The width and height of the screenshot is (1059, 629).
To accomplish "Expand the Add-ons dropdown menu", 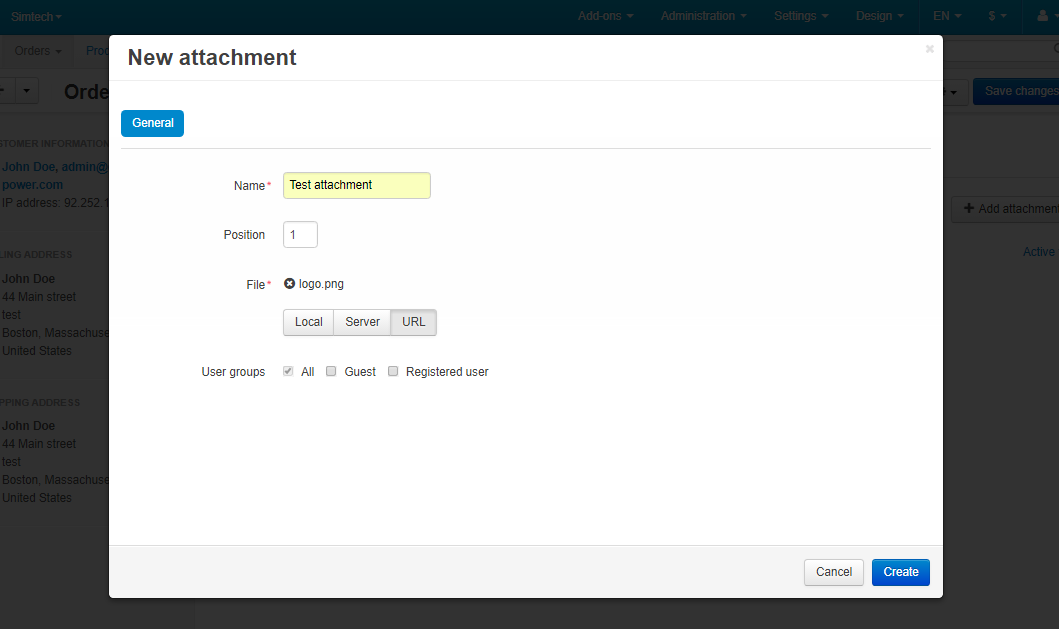I will pyautogui.click(x=605, y=16).
